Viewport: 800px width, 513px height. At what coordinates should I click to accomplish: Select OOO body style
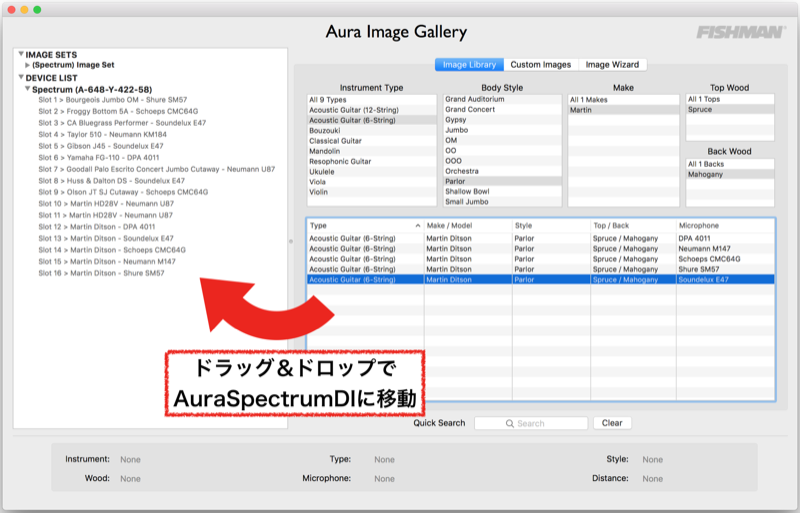pyautogui.click(x=502, y=161)
